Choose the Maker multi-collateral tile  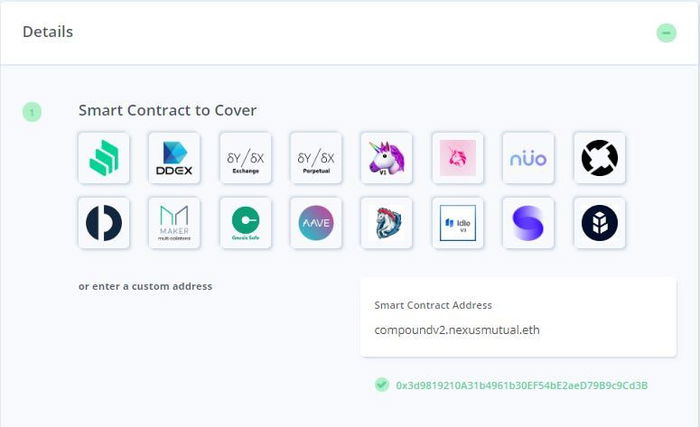click(x=174, y=223)
